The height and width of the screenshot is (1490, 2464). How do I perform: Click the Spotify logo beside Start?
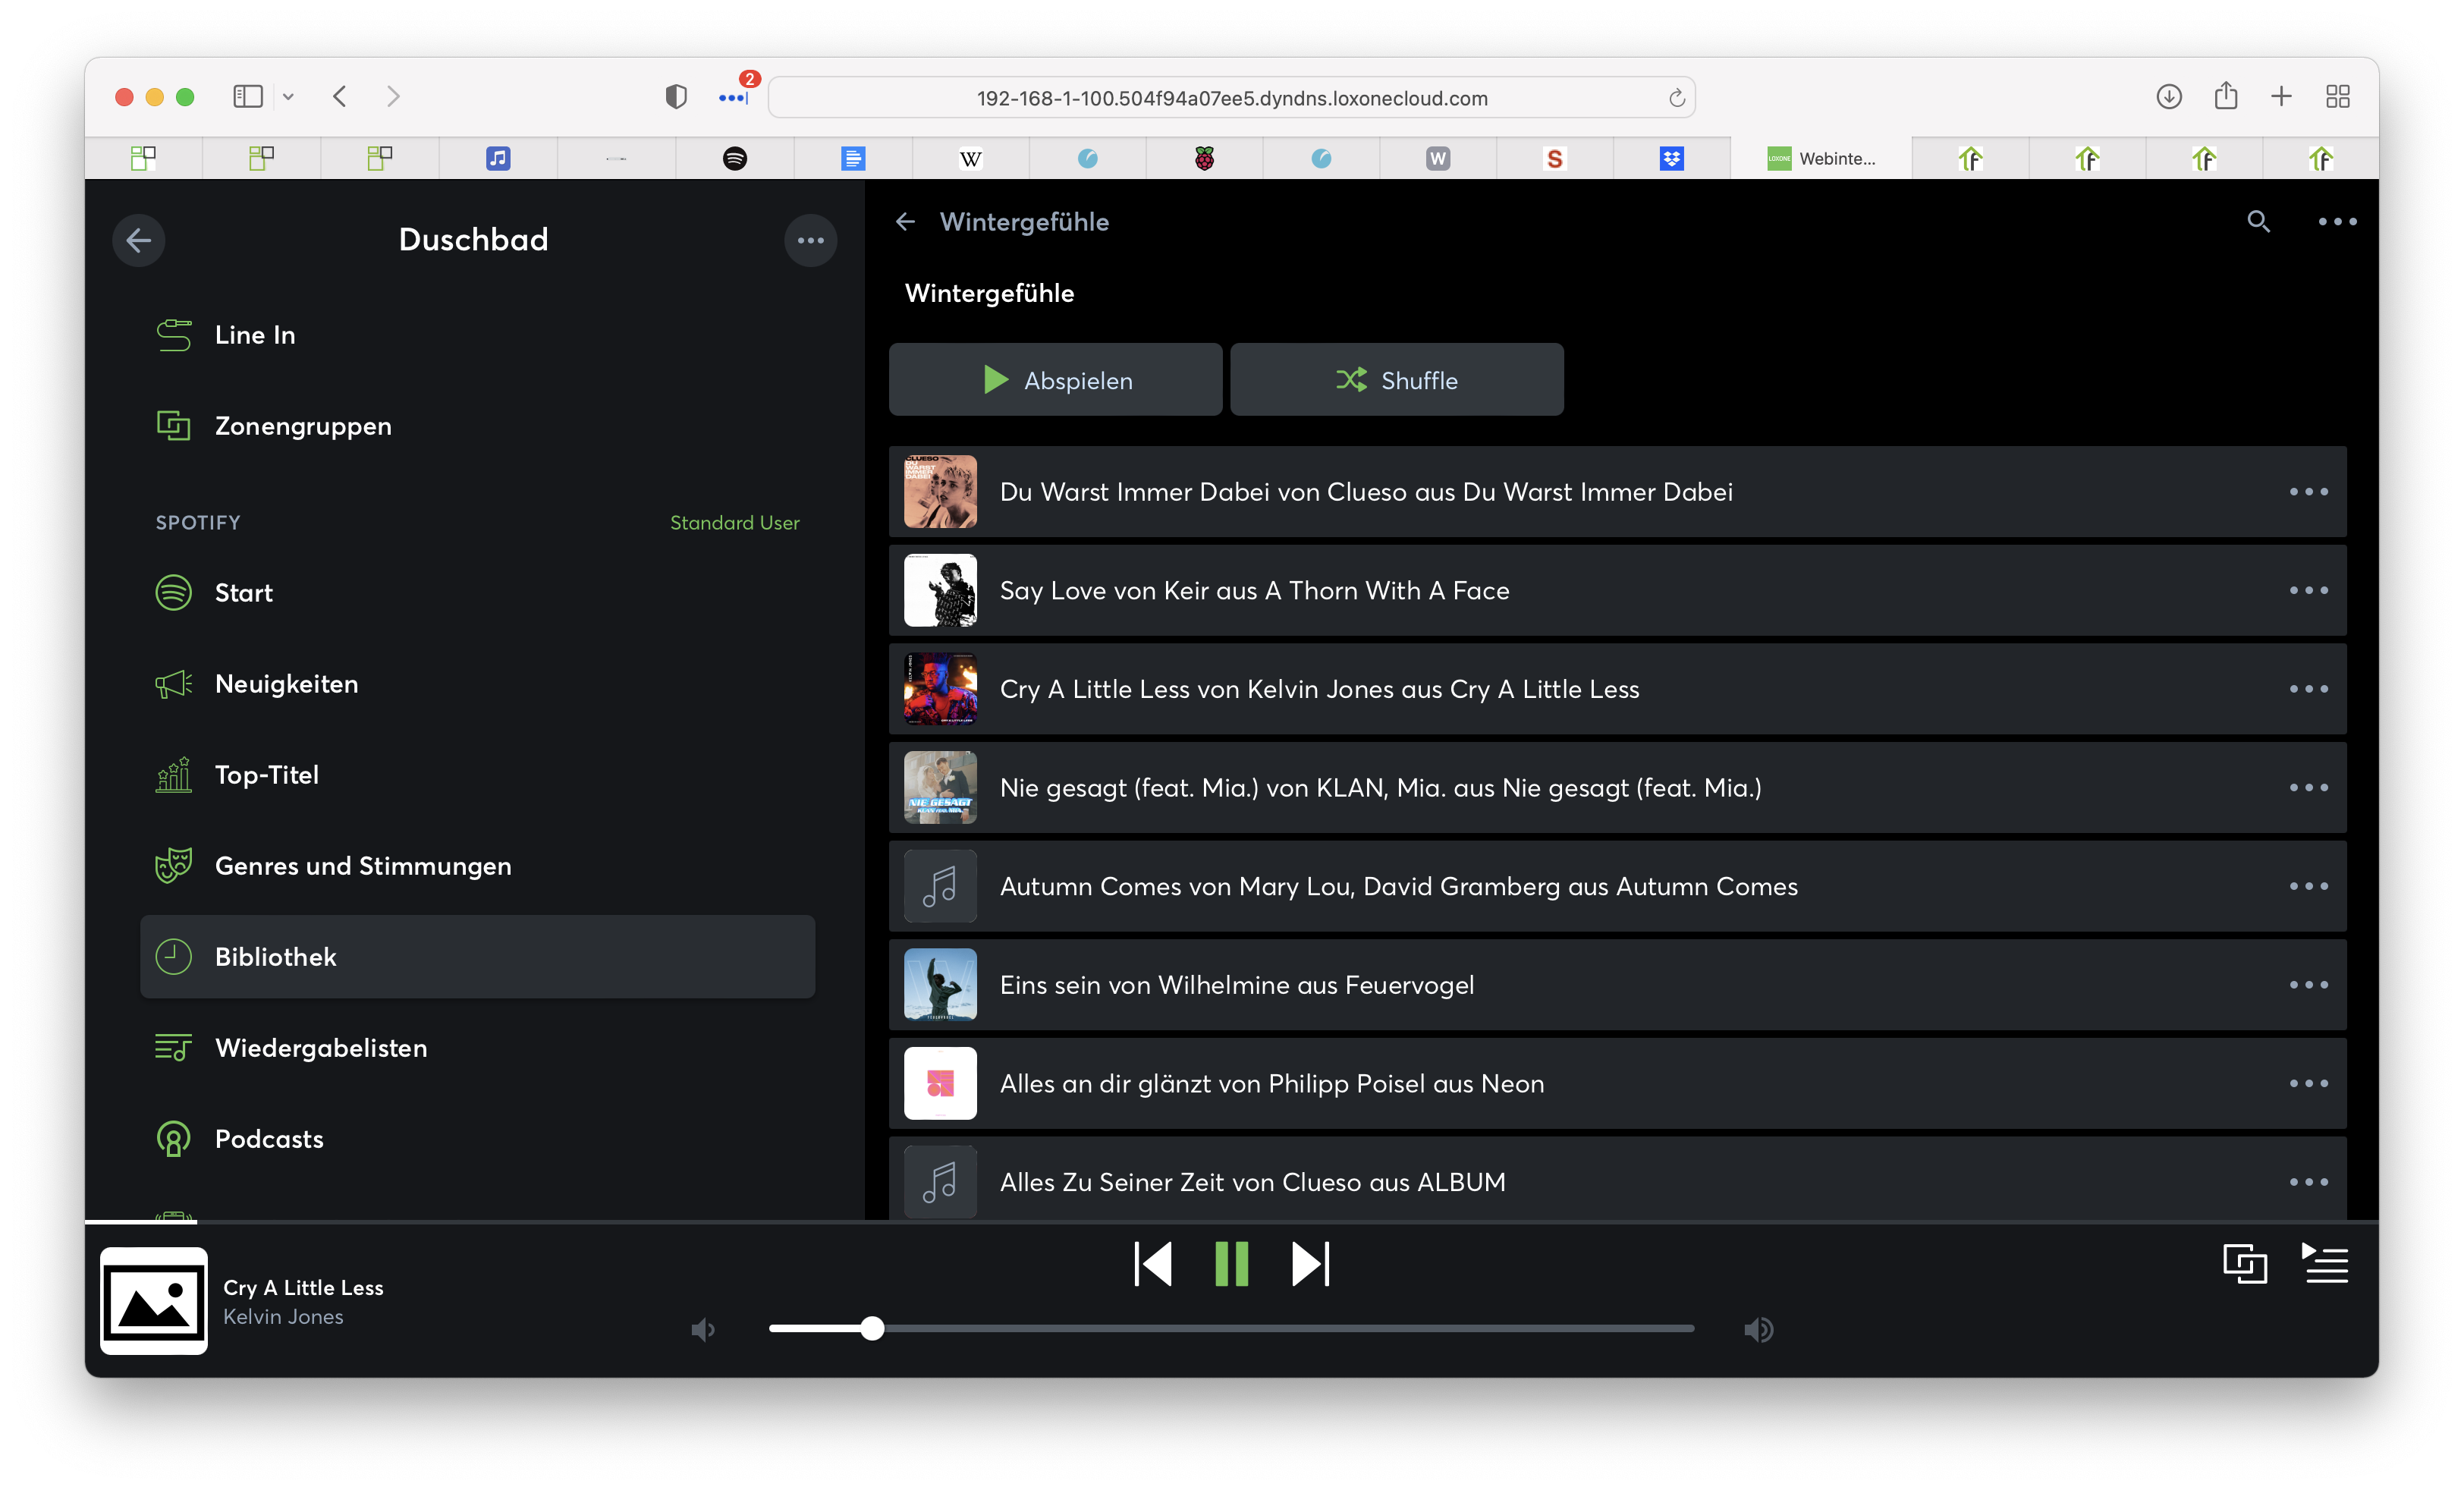(x=173, y=593)
